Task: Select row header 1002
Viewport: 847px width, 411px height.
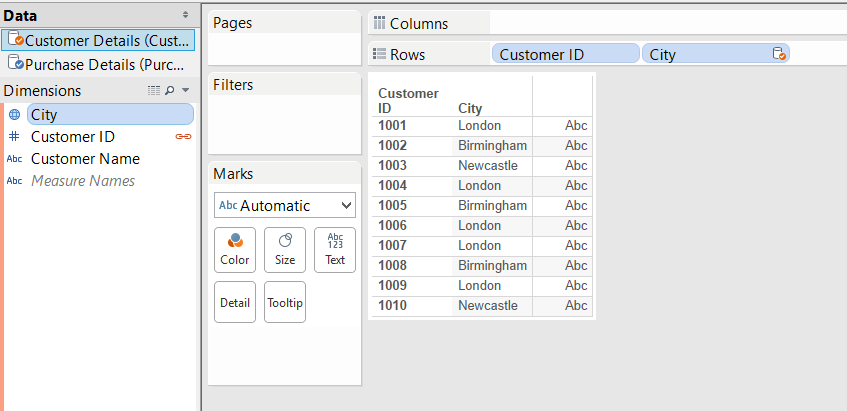Action: coord(392,146)
